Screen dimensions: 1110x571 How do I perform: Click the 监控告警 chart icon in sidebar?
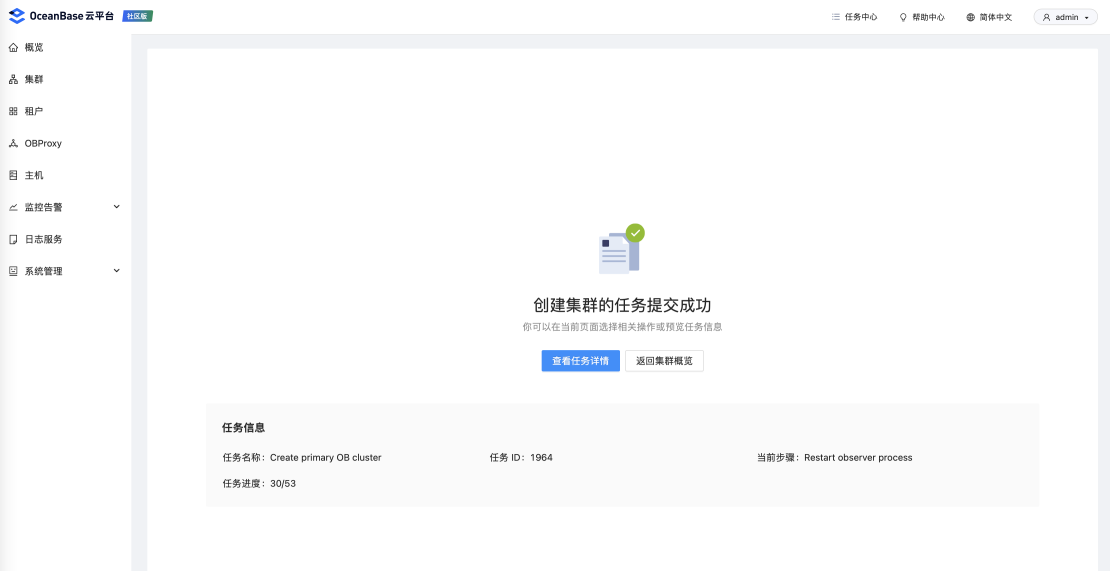coord(13,207)
